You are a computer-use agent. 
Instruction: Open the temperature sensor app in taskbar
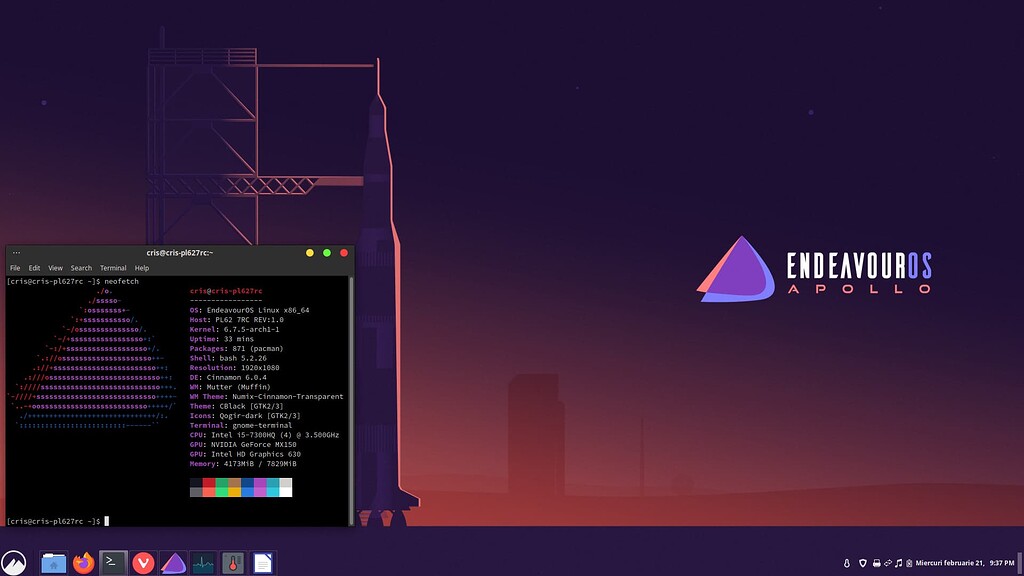(x=233, y=563)
